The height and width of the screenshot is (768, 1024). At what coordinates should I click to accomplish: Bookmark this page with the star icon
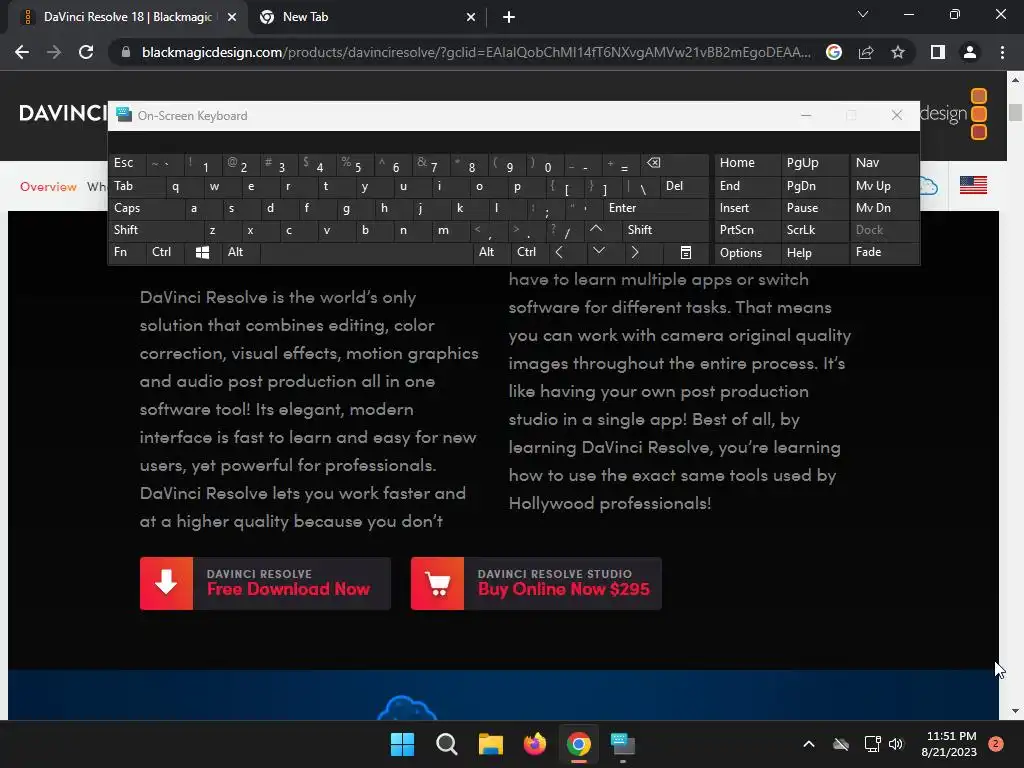(x=898, y=52)
